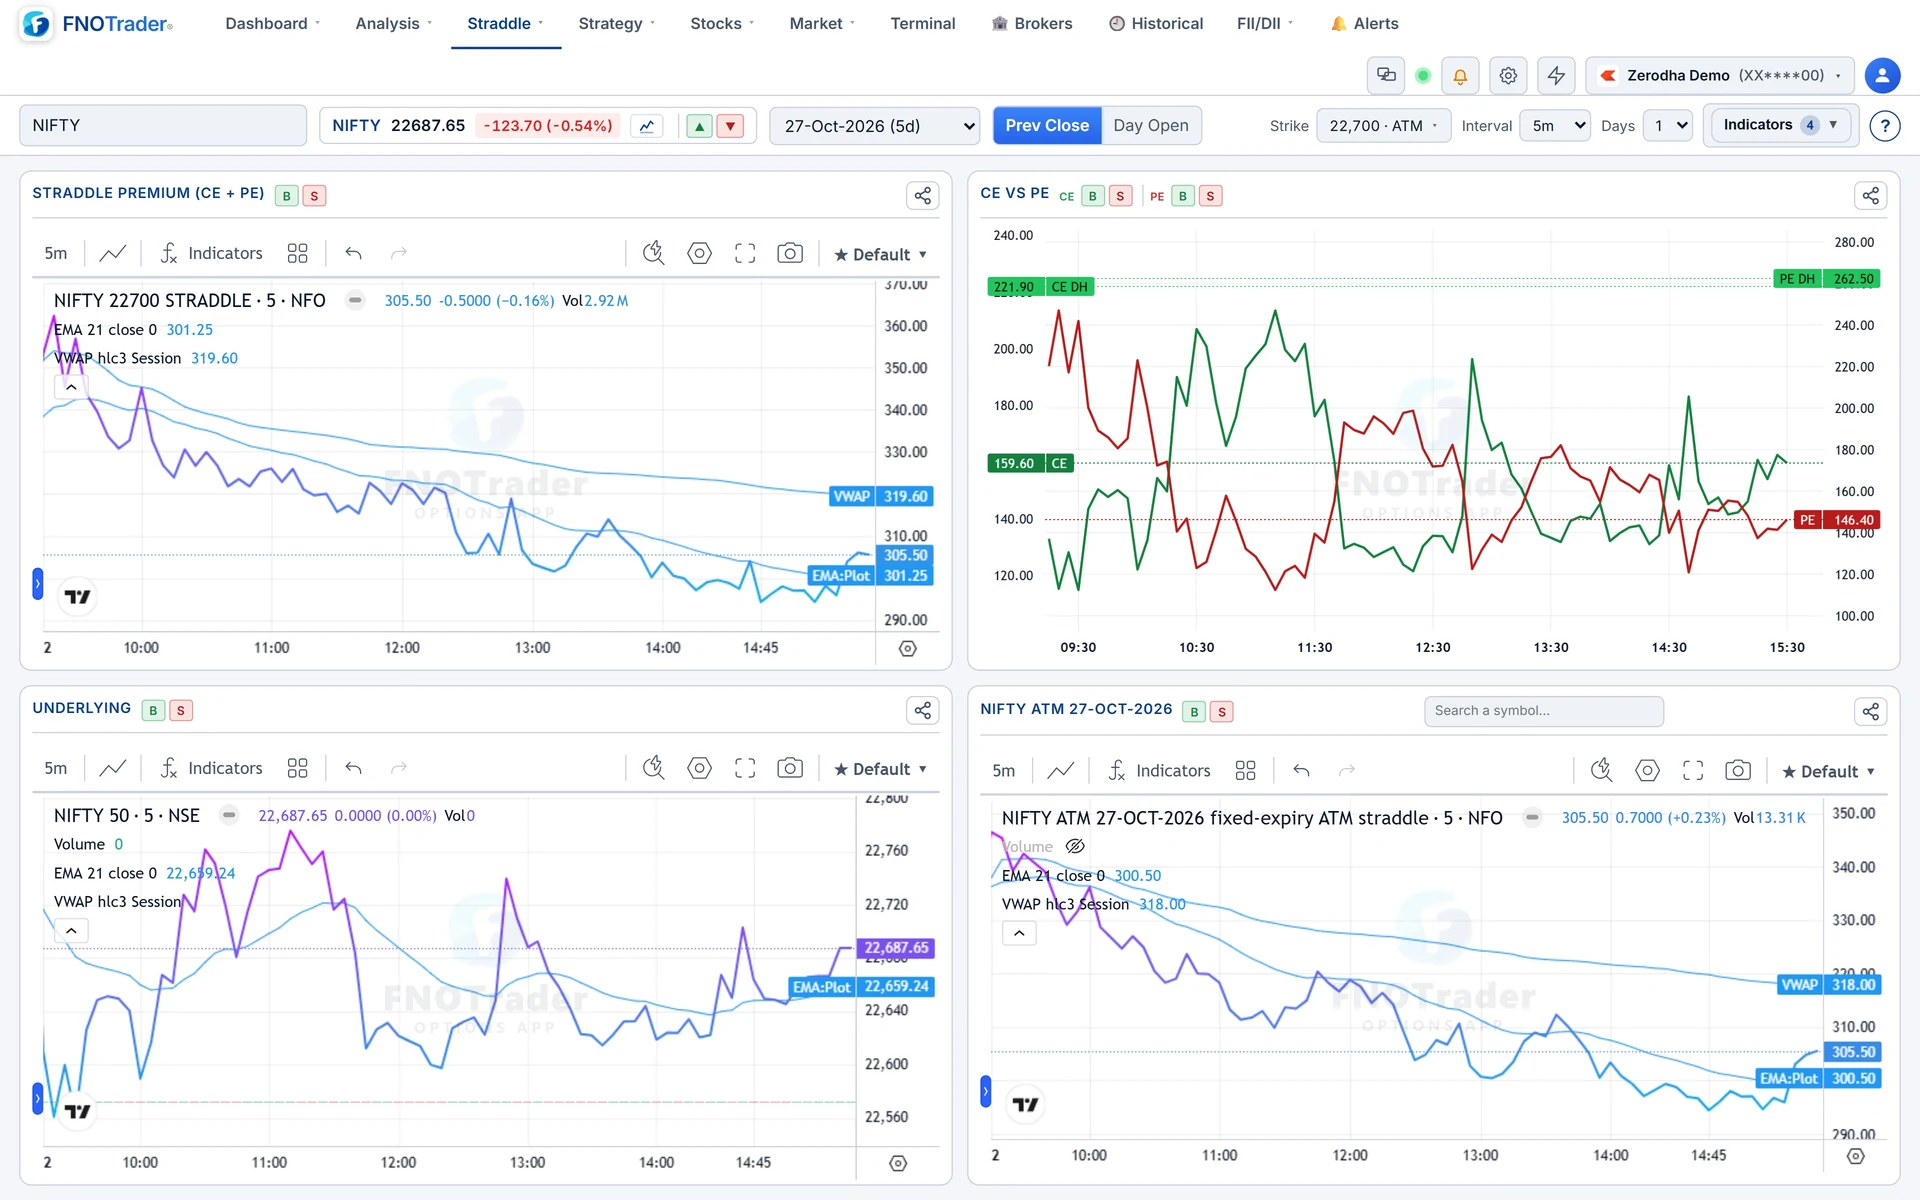Open the Strike 22,700 ATM dropdown

(1384, 126)
